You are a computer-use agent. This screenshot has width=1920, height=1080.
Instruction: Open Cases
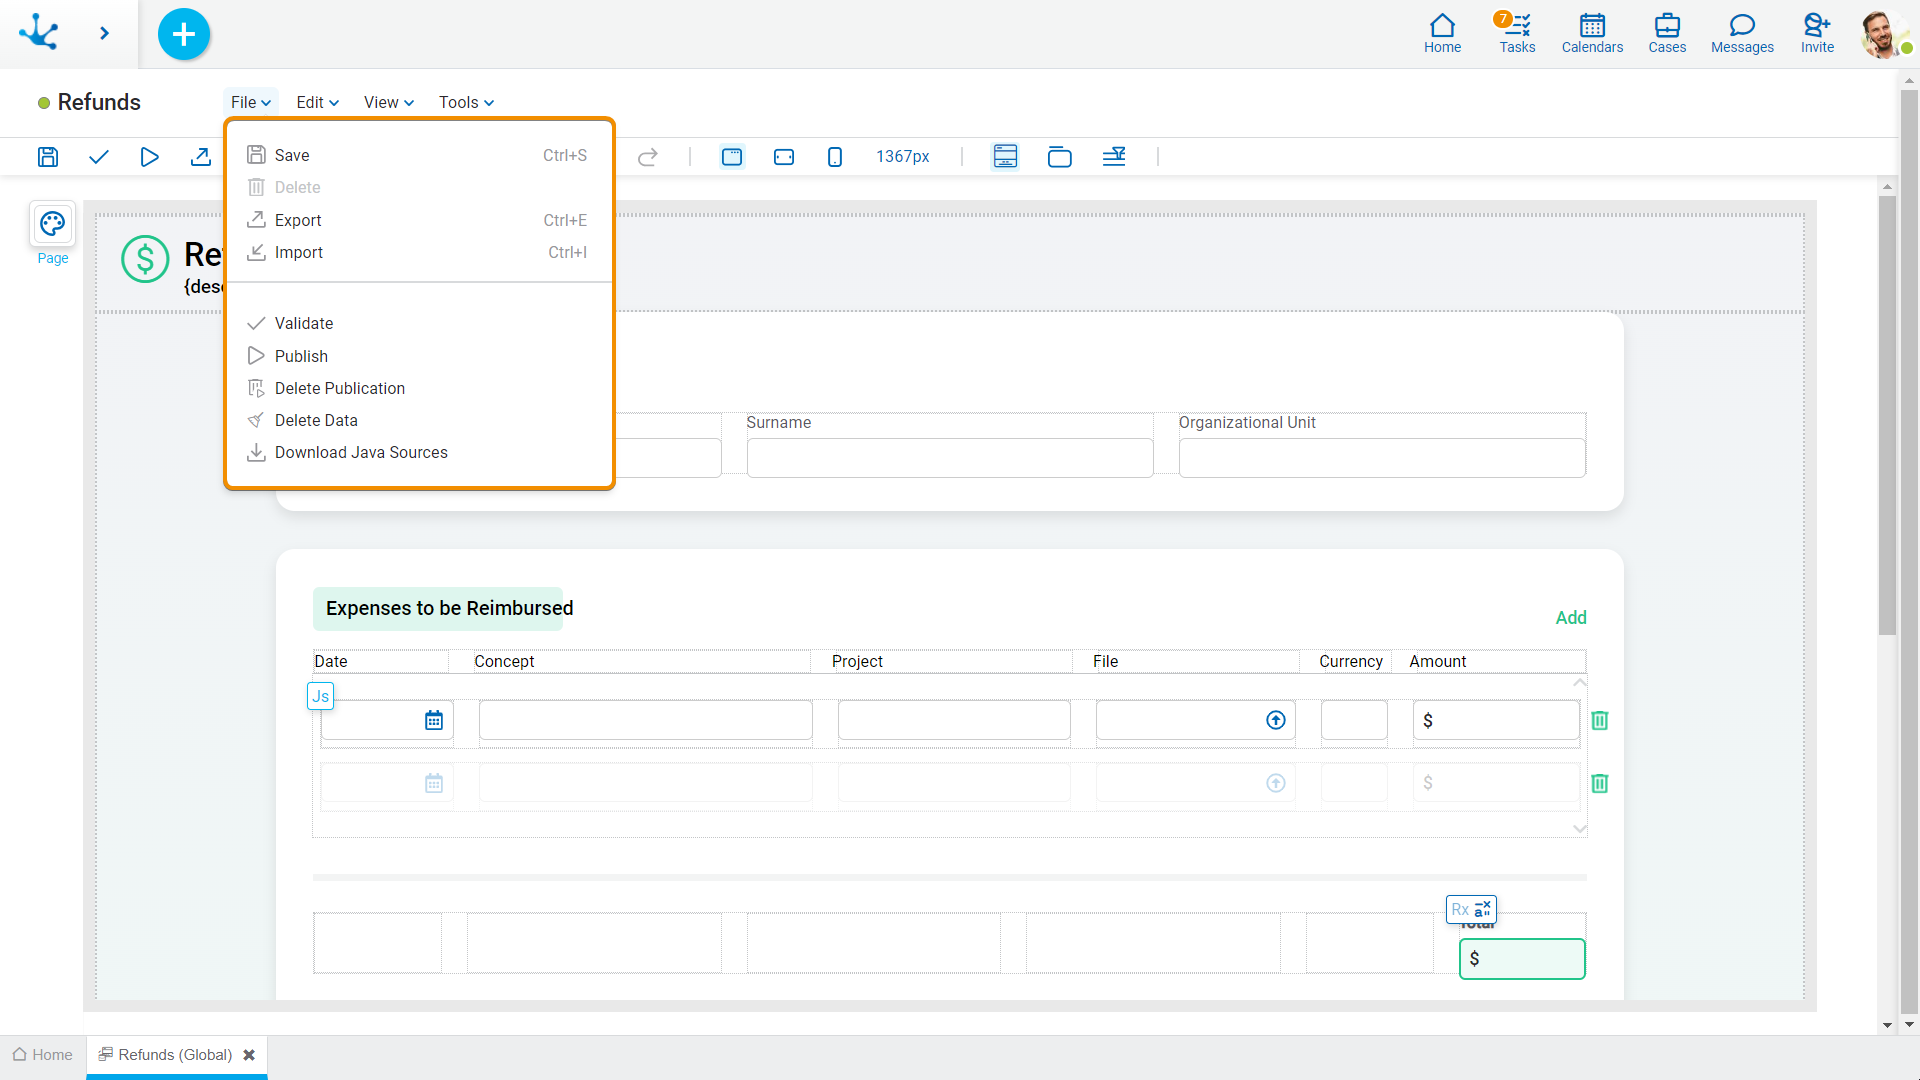(x=1667, y=34)
